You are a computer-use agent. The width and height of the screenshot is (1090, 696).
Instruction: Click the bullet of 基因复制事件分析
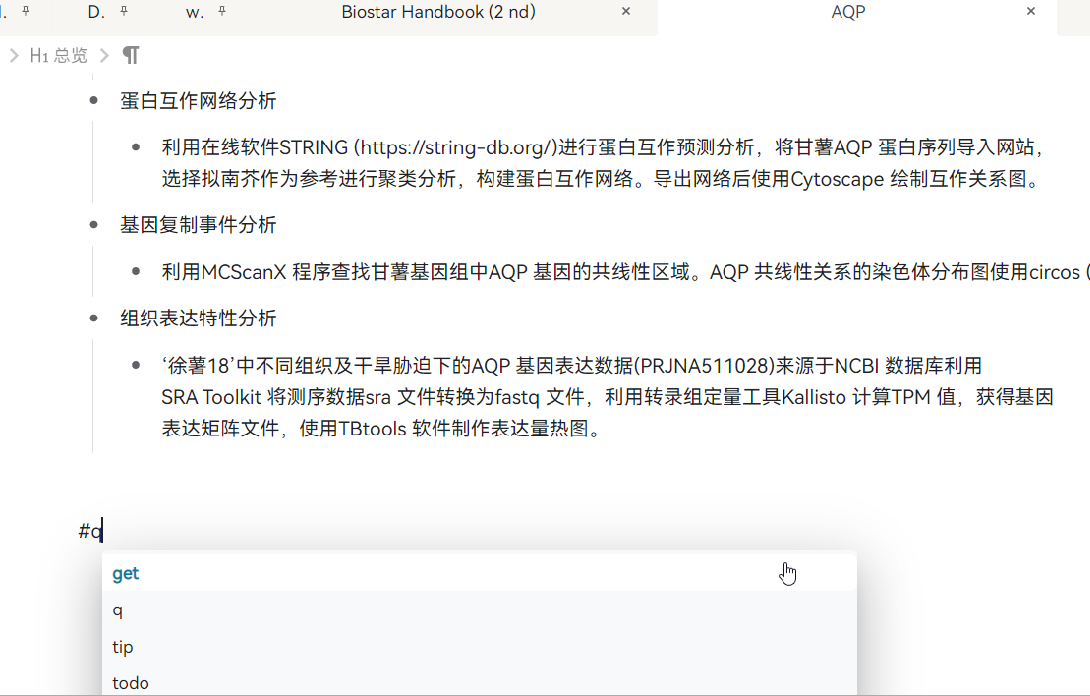93,225
